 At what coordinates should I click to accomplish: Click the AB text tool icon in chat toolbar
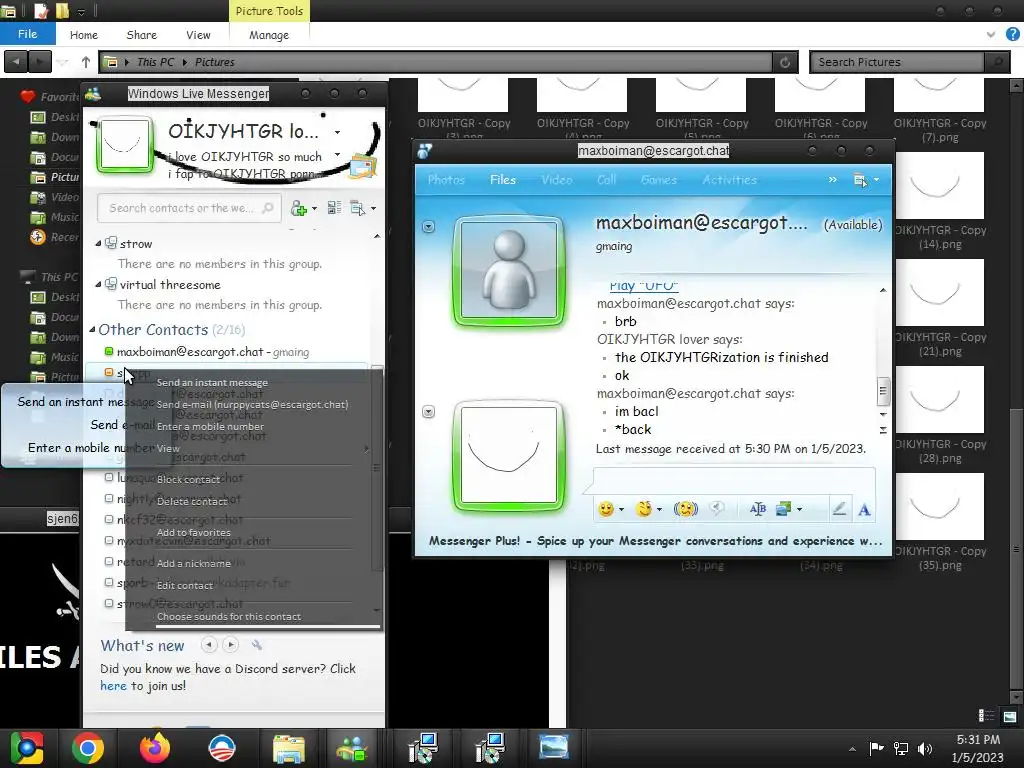[x=758, y=509]
